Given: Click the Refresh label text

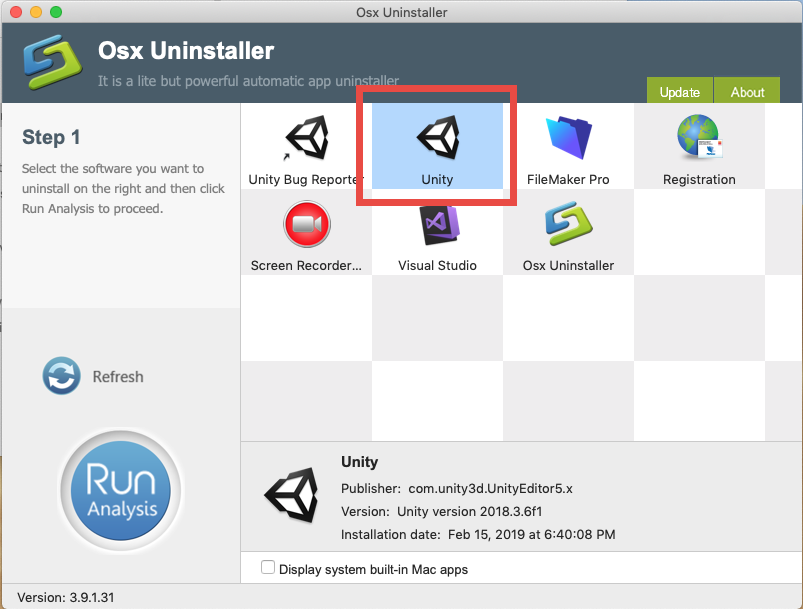Looking at the screenshot, I should pyautogui.click(x=117, y=377).
